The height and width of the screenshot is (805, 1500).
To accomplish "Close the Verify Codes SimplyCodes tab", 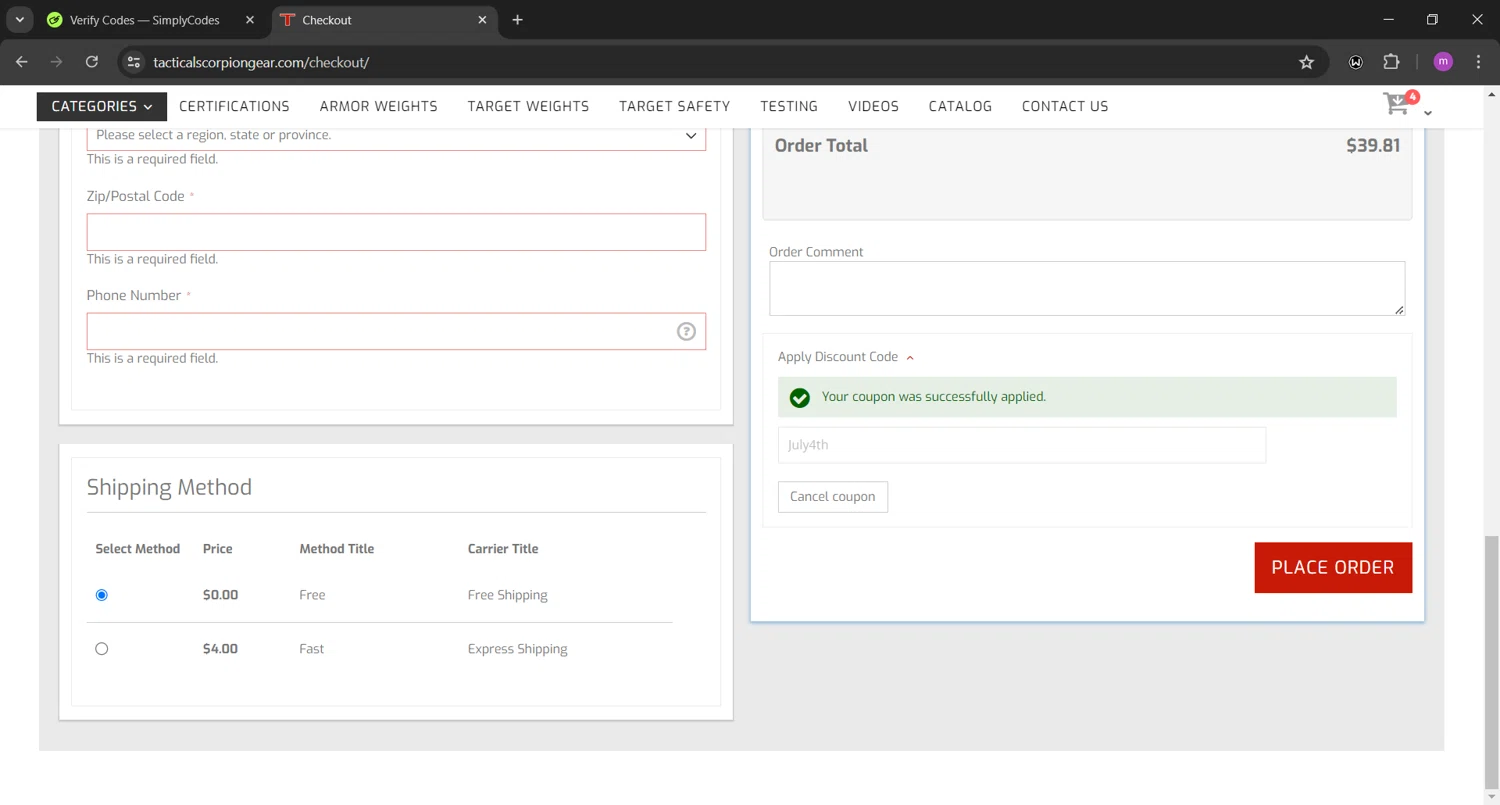I will point(250,20).
